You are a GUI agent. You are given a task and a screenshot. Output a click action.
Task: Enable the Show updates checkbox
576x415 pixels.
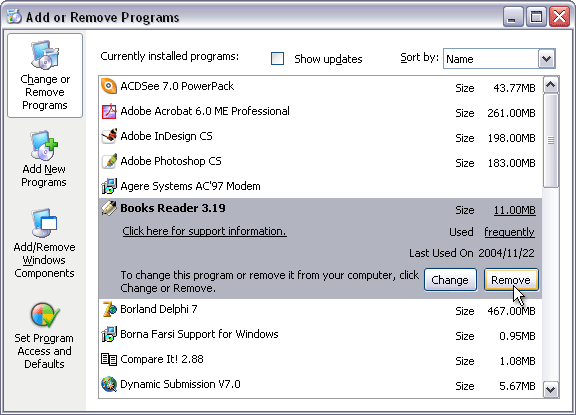277,58
